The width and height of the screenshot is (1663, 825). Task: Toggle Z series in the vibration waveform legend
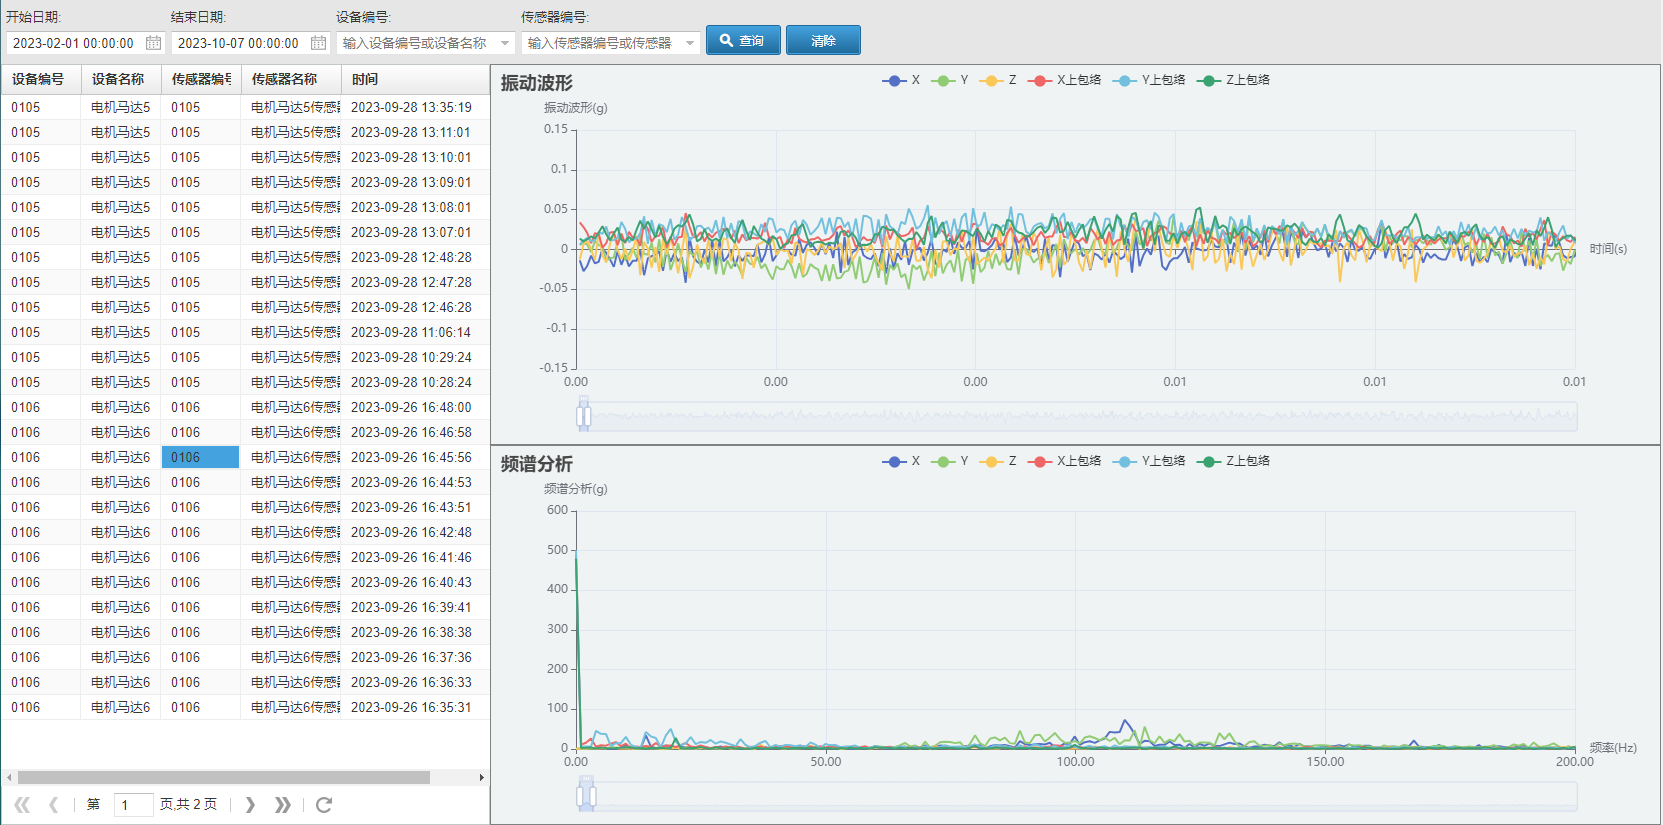[x=998, y=80]
